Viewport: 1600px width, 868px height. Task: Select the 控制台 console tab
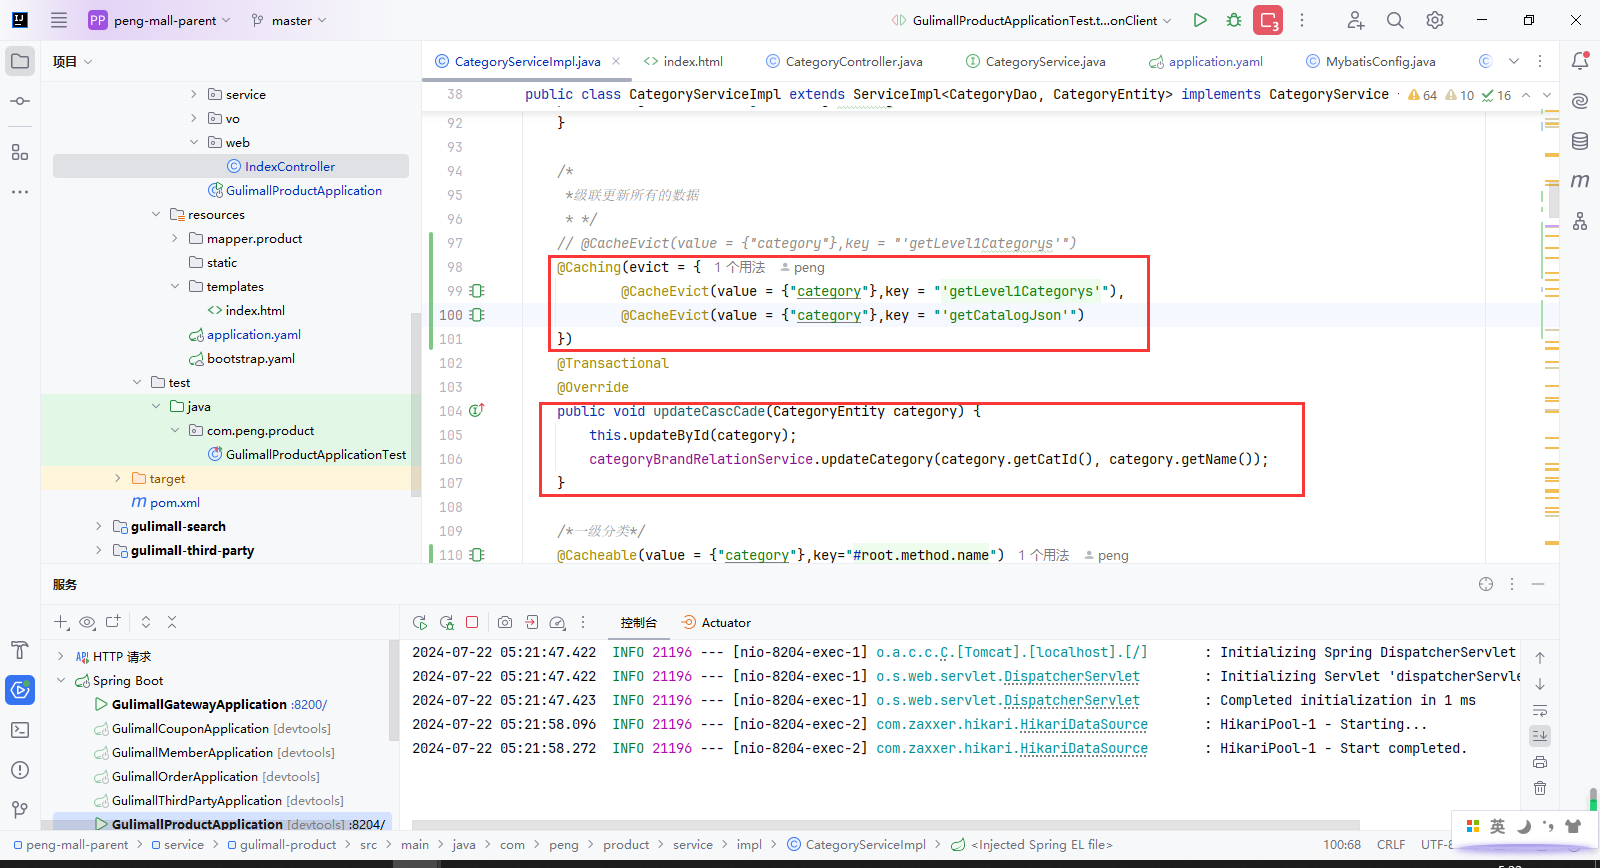(x=638, y=622)
